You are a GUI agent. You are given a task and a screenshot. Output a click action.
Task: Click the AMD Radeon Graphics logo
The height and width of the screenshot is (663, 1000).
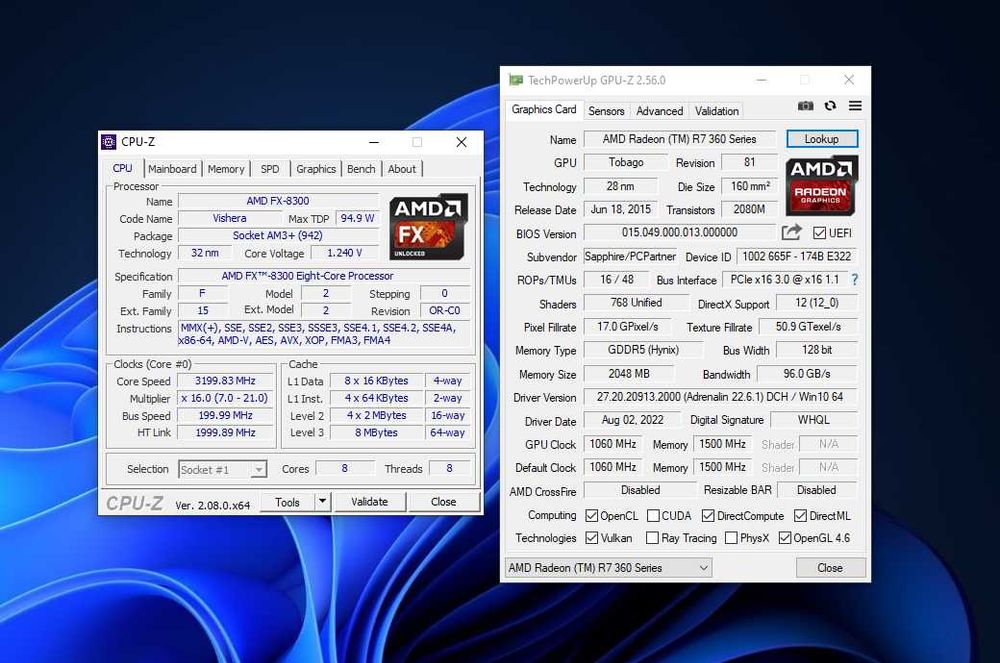point(821,186)
